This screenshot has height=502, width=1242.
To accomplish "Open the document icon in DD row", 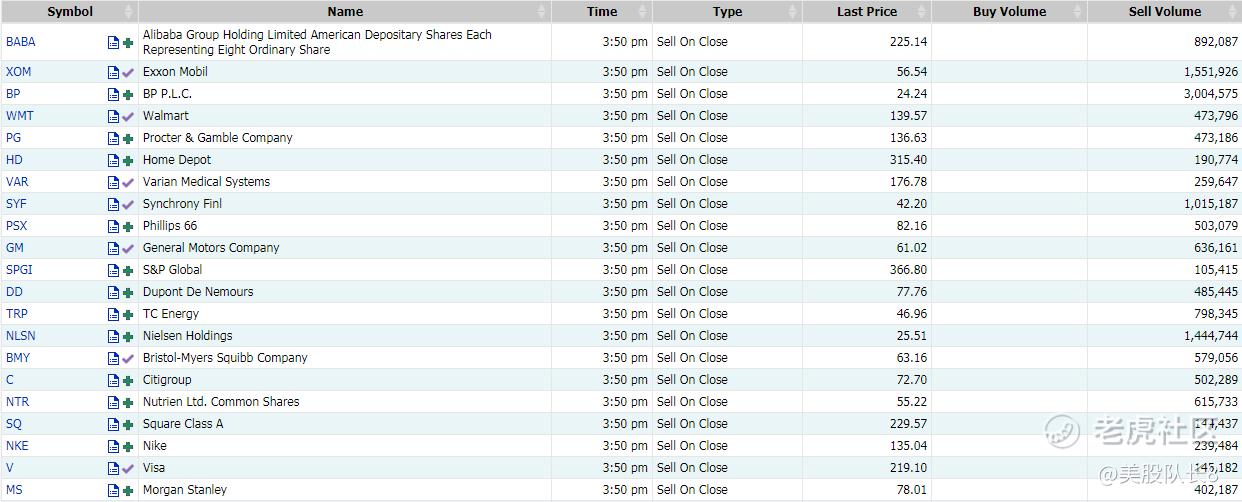I will (x=113, y=292).
